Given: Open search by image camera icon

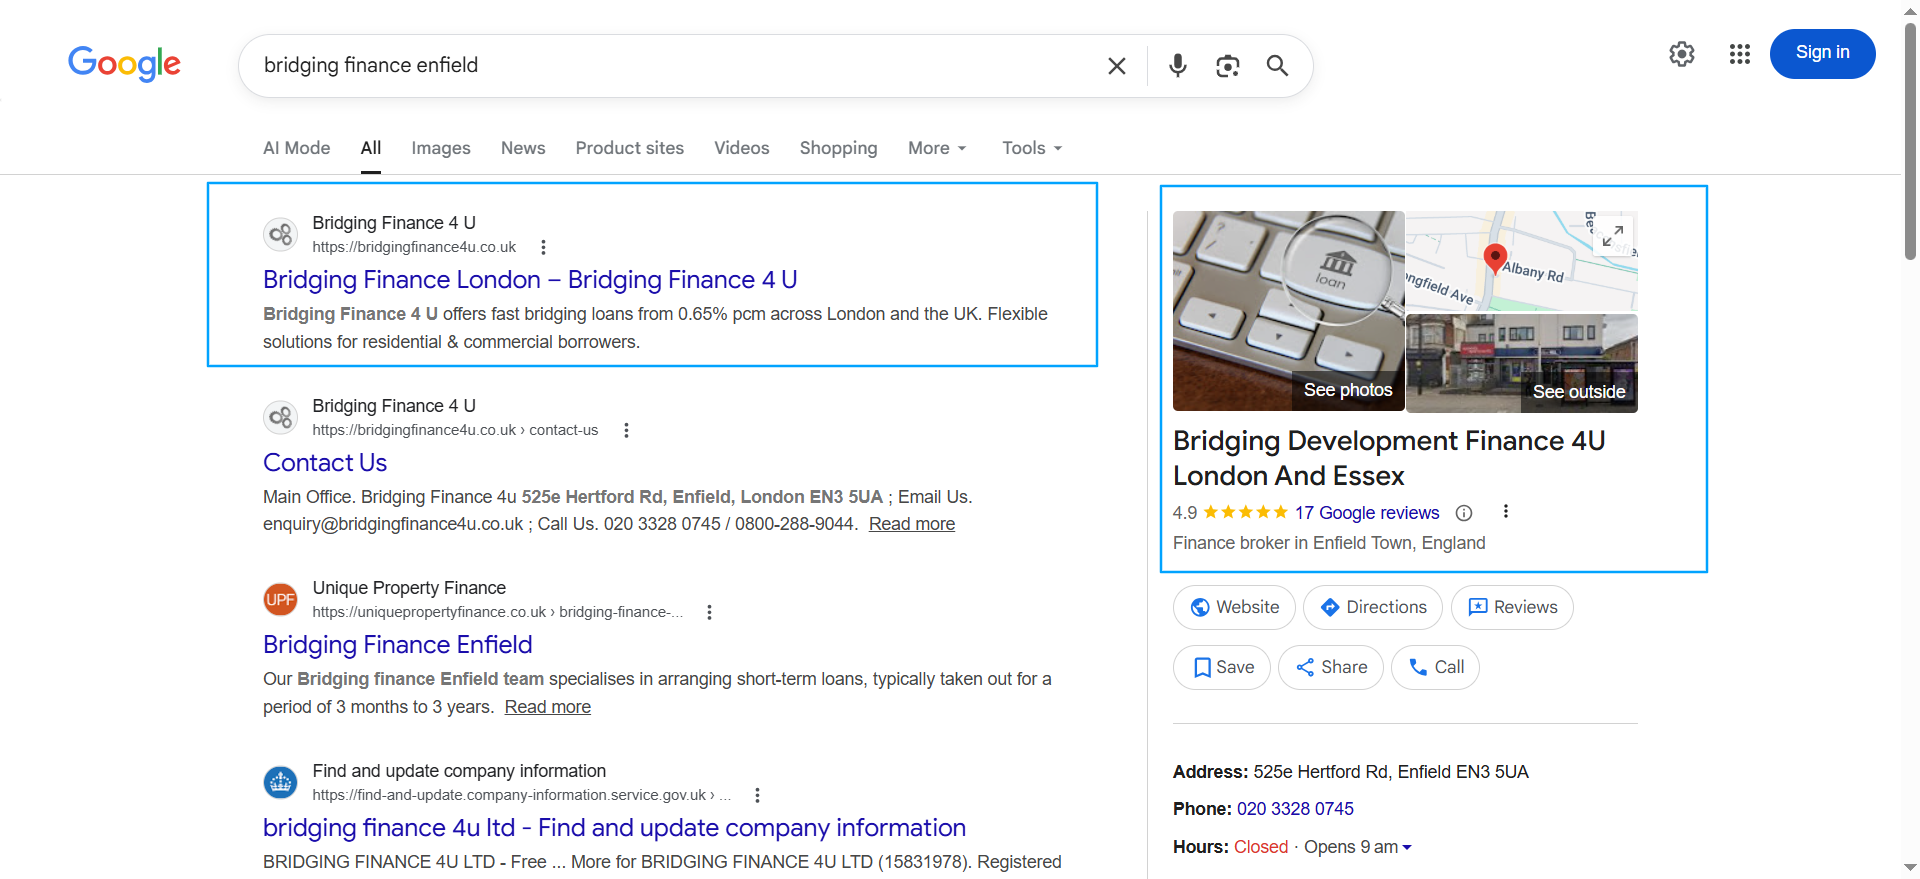Looking at the screenshot, I should click(1228, 66).
